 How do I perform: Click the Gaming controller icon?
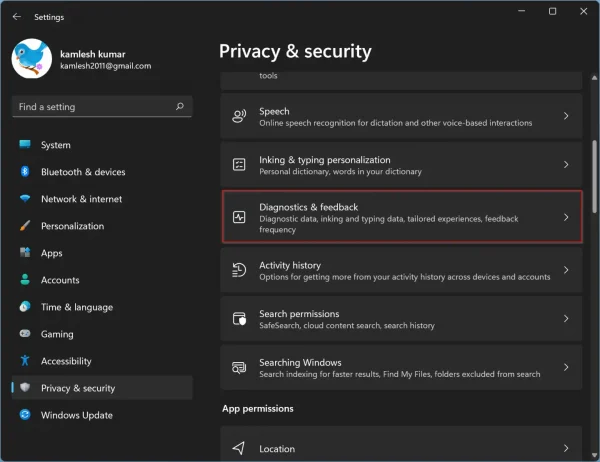click(x=25, y=333)
